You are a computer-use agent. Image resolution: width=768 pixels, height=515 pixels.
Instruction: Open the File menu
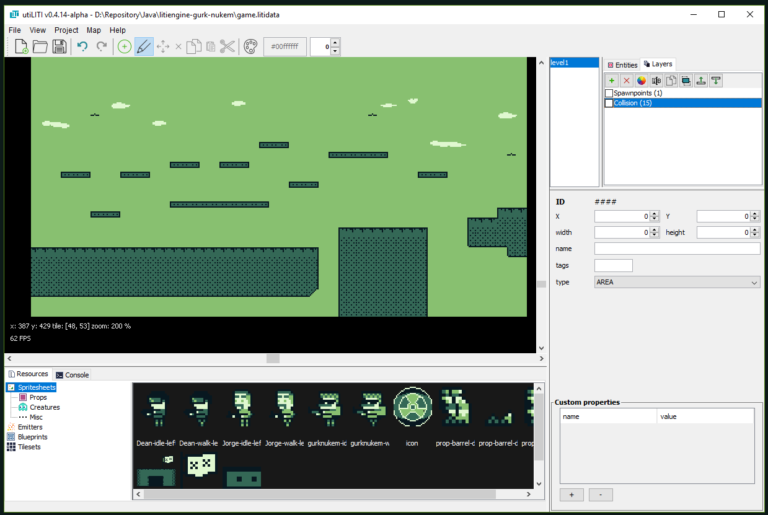pos(15,30)
